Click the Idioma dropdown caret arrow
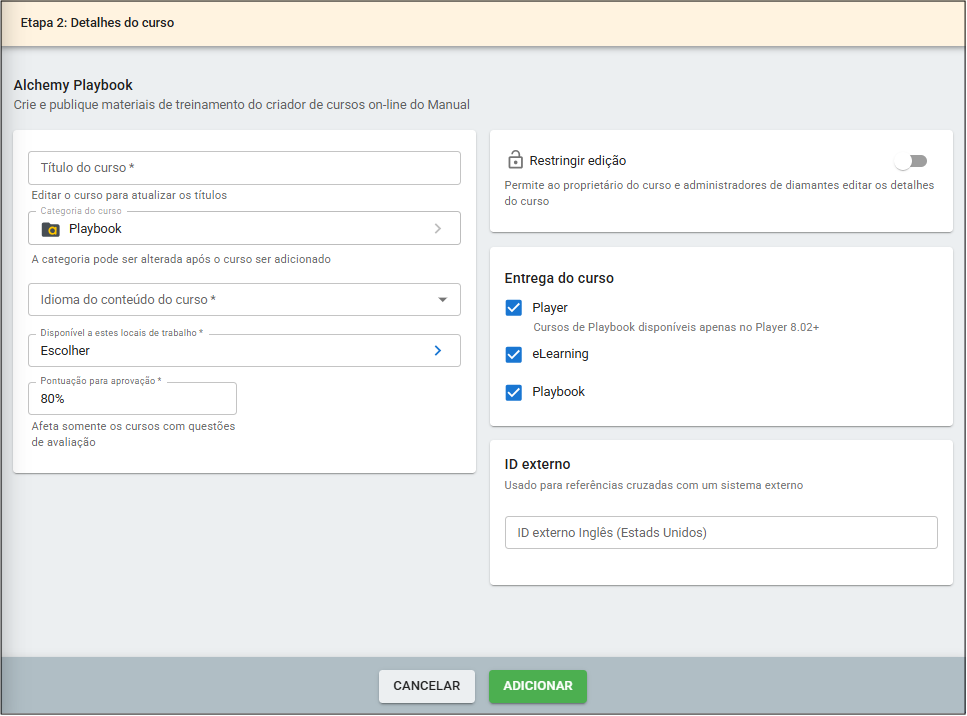 pos(442,300)
